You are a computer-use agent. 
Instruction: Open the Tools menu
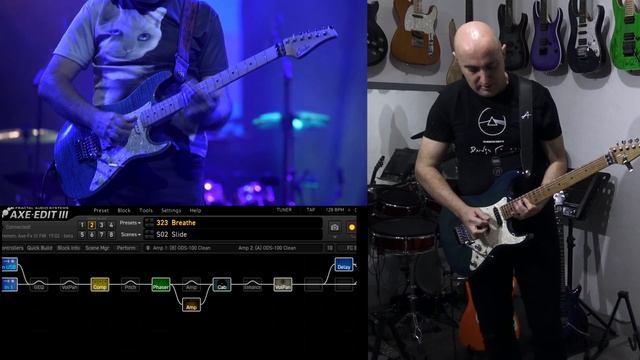[146, 211]
